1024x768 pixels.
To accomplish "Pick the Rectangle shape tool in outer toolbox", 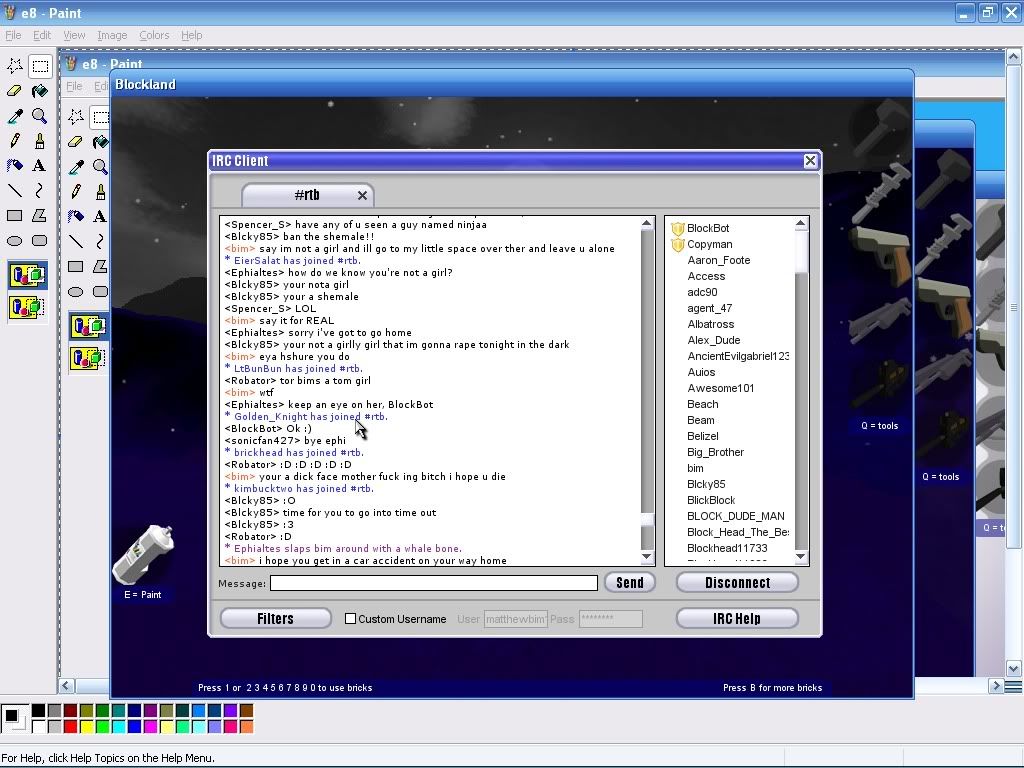I will pos(14,216).
